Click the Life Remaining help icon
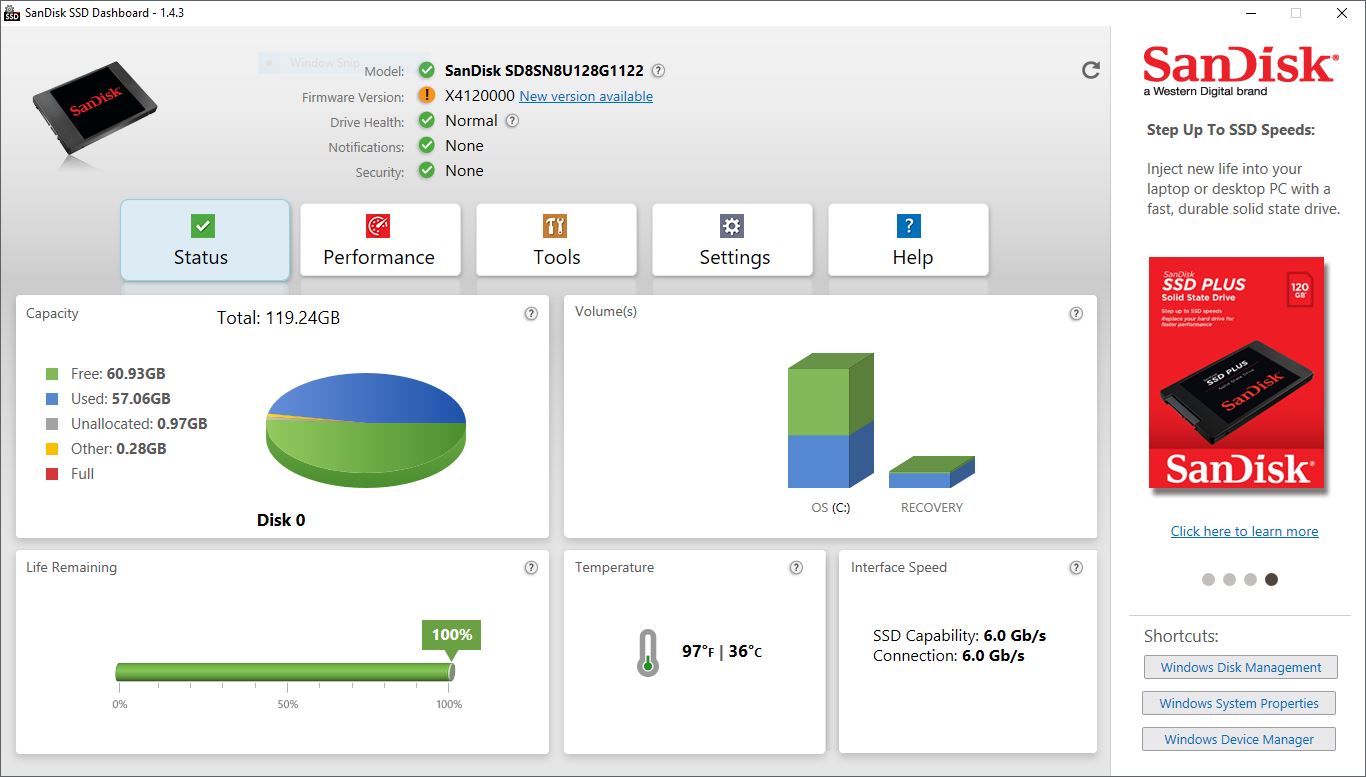 [x=531, y=568]
